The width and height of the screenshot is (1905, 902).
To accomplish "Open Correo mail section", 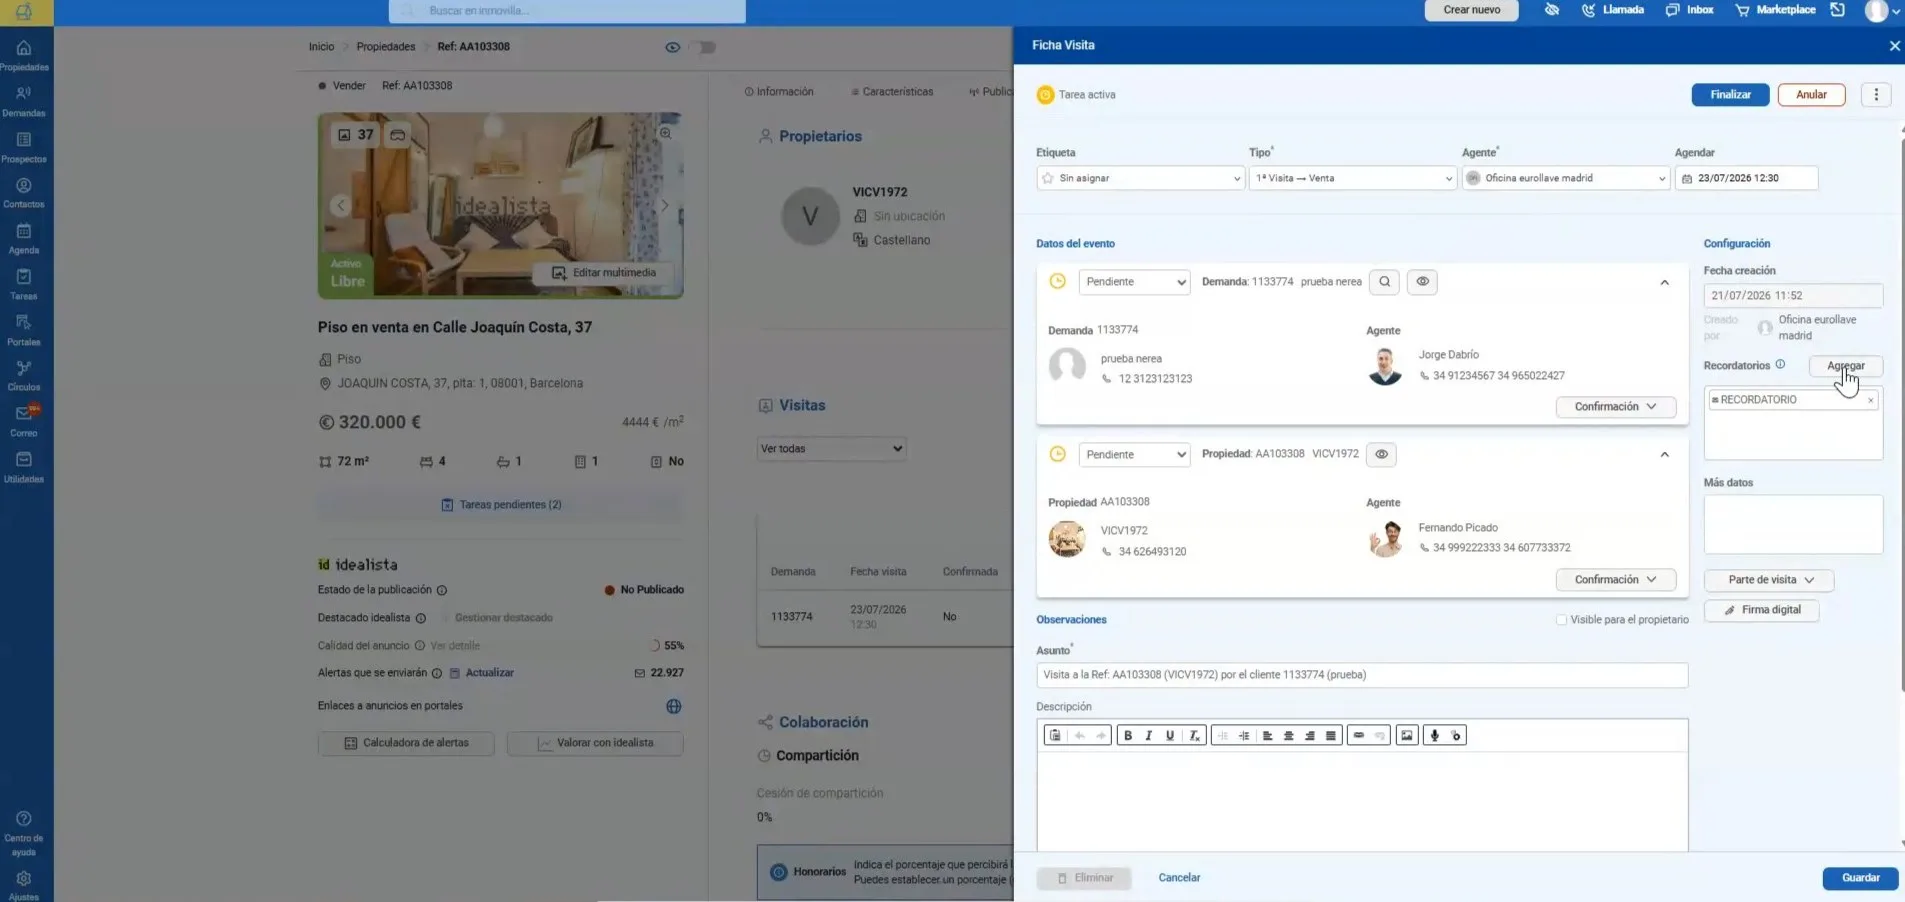I will tap(24, 421).
